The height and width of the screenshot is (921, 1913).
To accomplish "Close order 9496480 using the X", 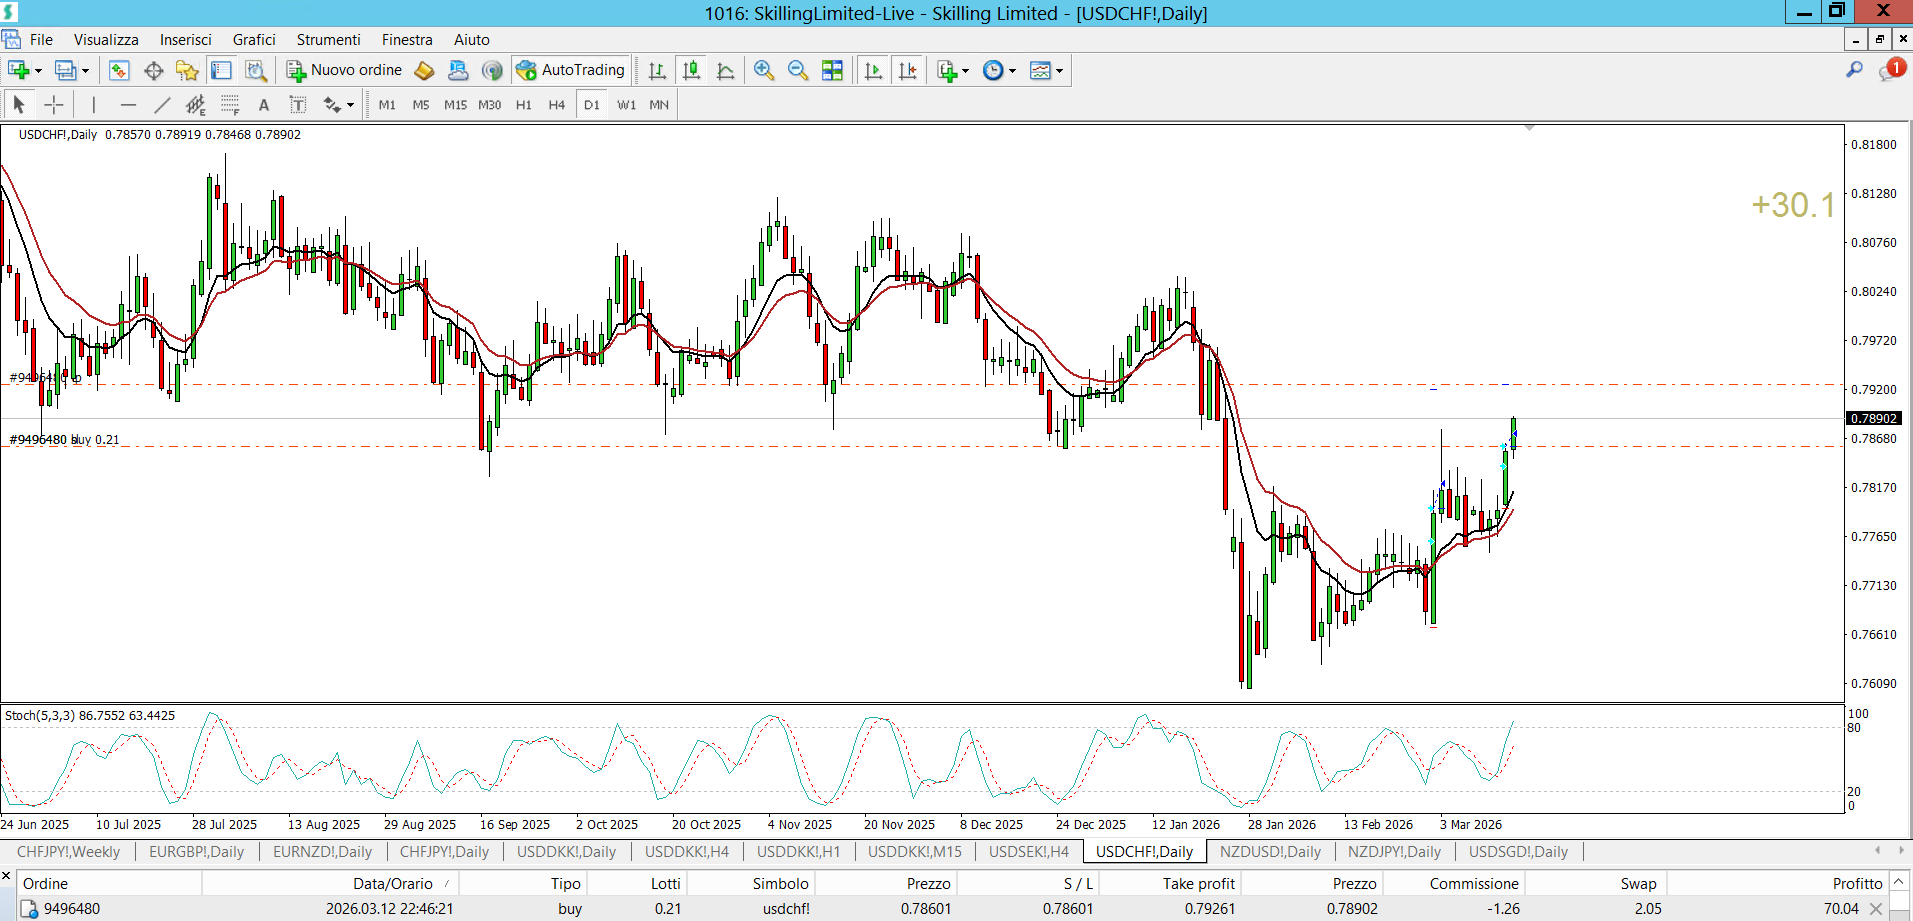I will point(1876,909).
